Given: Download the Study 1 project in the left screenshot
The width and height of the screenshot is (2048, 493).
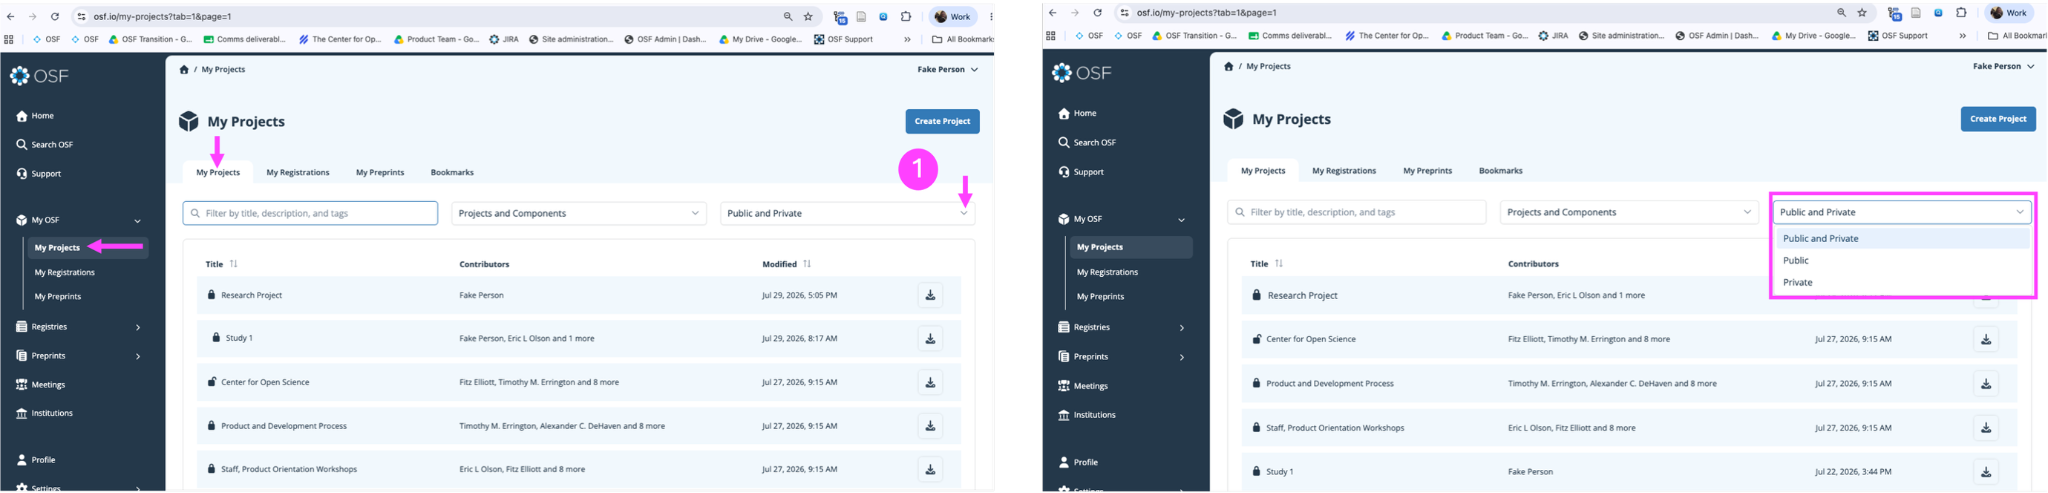Looking at the screenshot, I should point(930,338).
